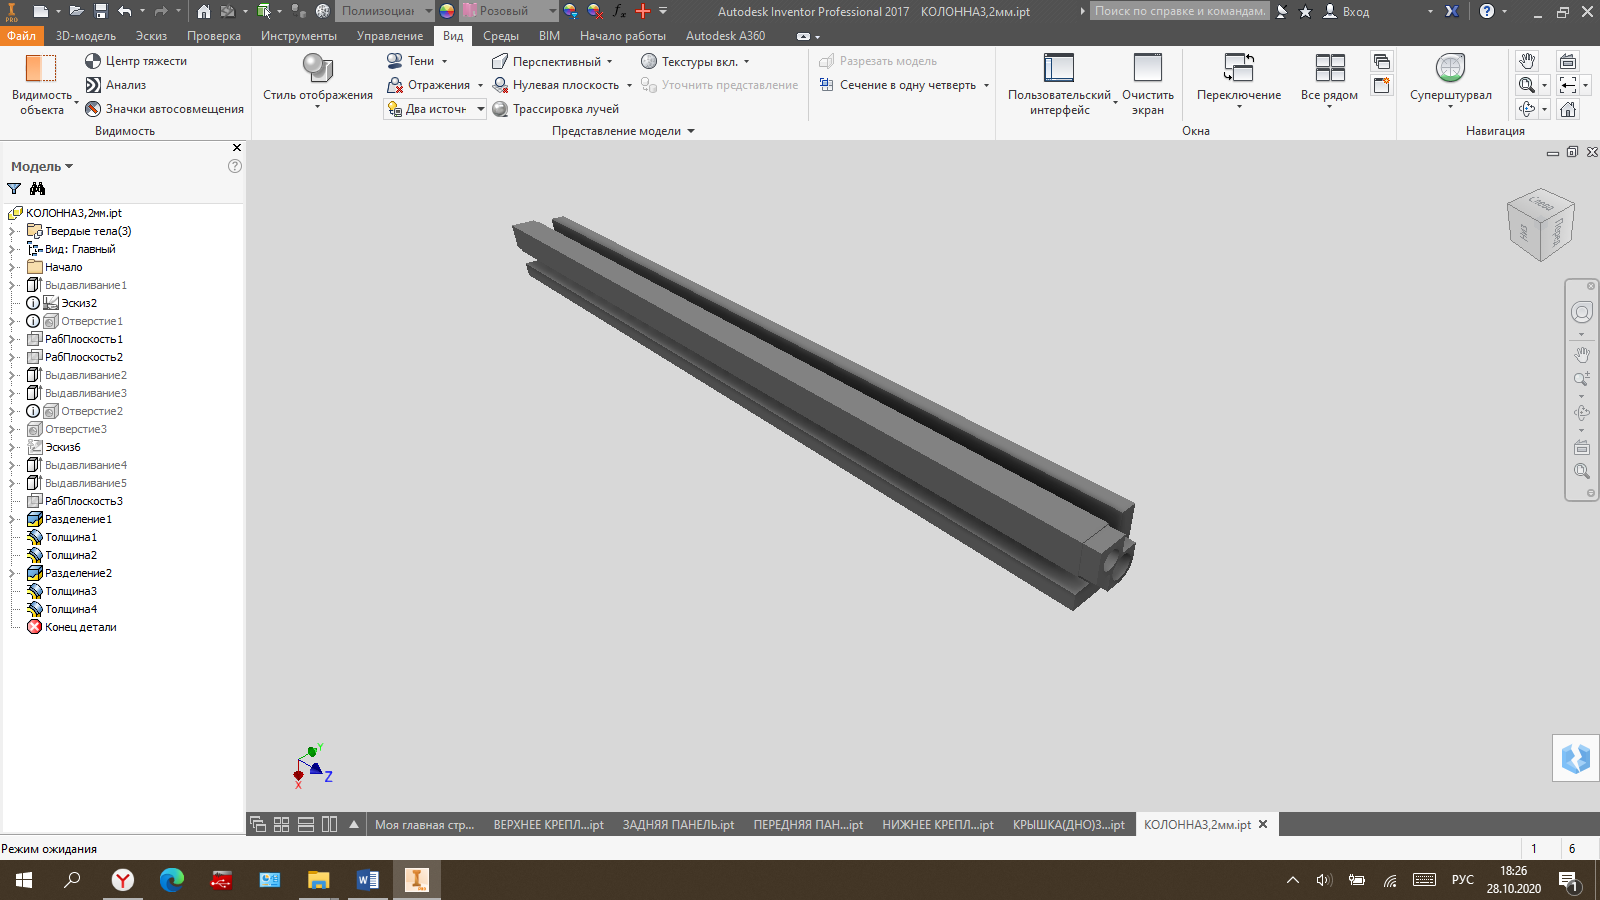
Task: Click the Pan hand on the navigation bar
Action: pyautogui.click(x=1582, y=354)
